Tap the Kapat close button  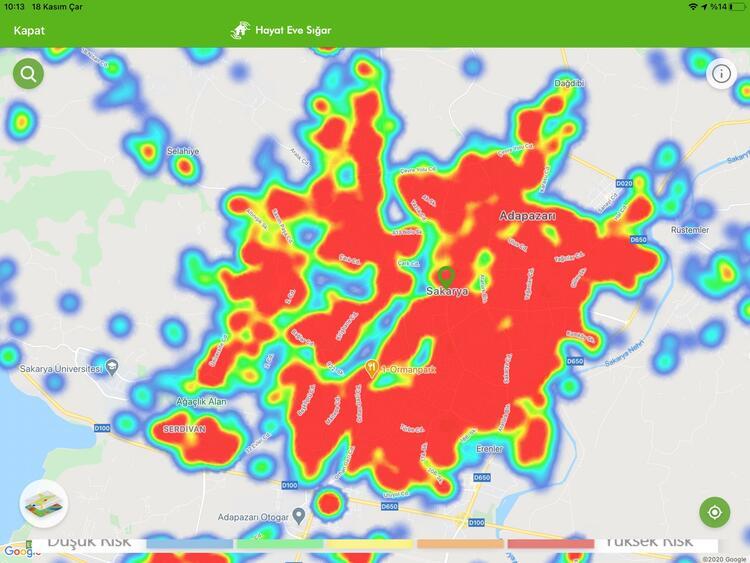[29, 30]
